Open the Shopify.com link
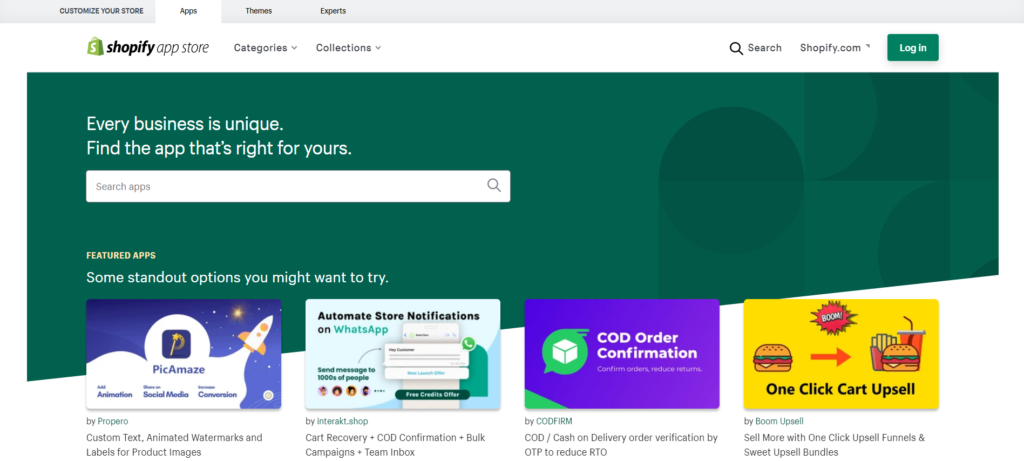This screenshot has height=461, width=1024. (x=835, y=48)
